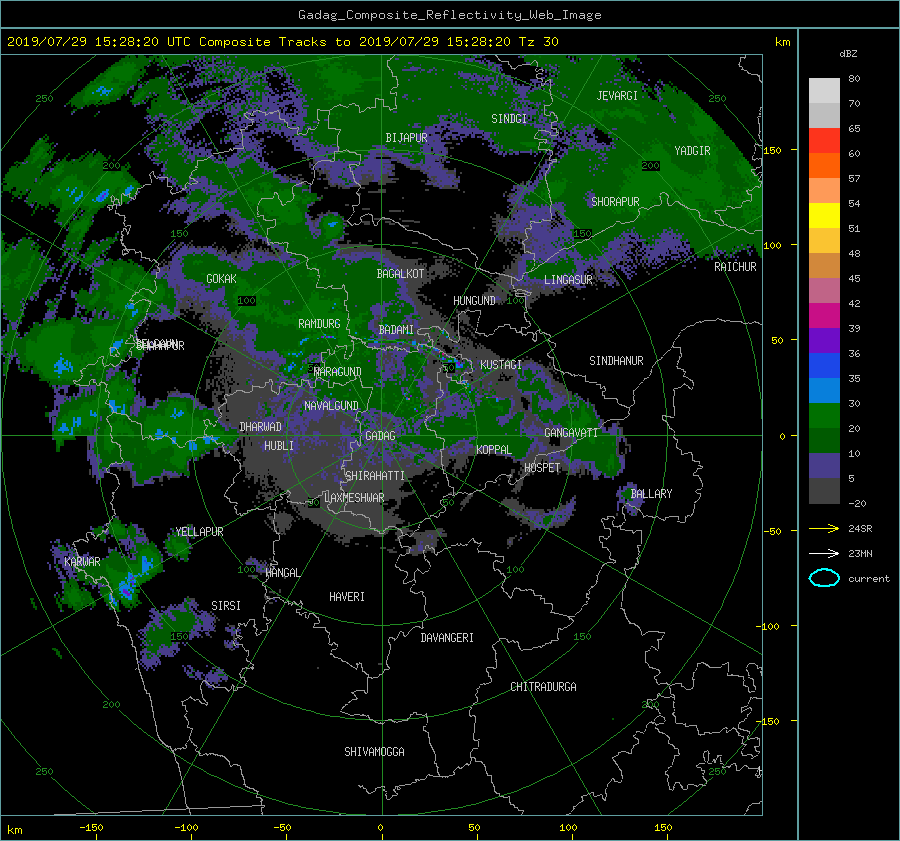The width and height of the screenshot is (900, 841).
Task: Click the YELLAPUR city label
Action: pyautogui.click(x=199, y=532)
